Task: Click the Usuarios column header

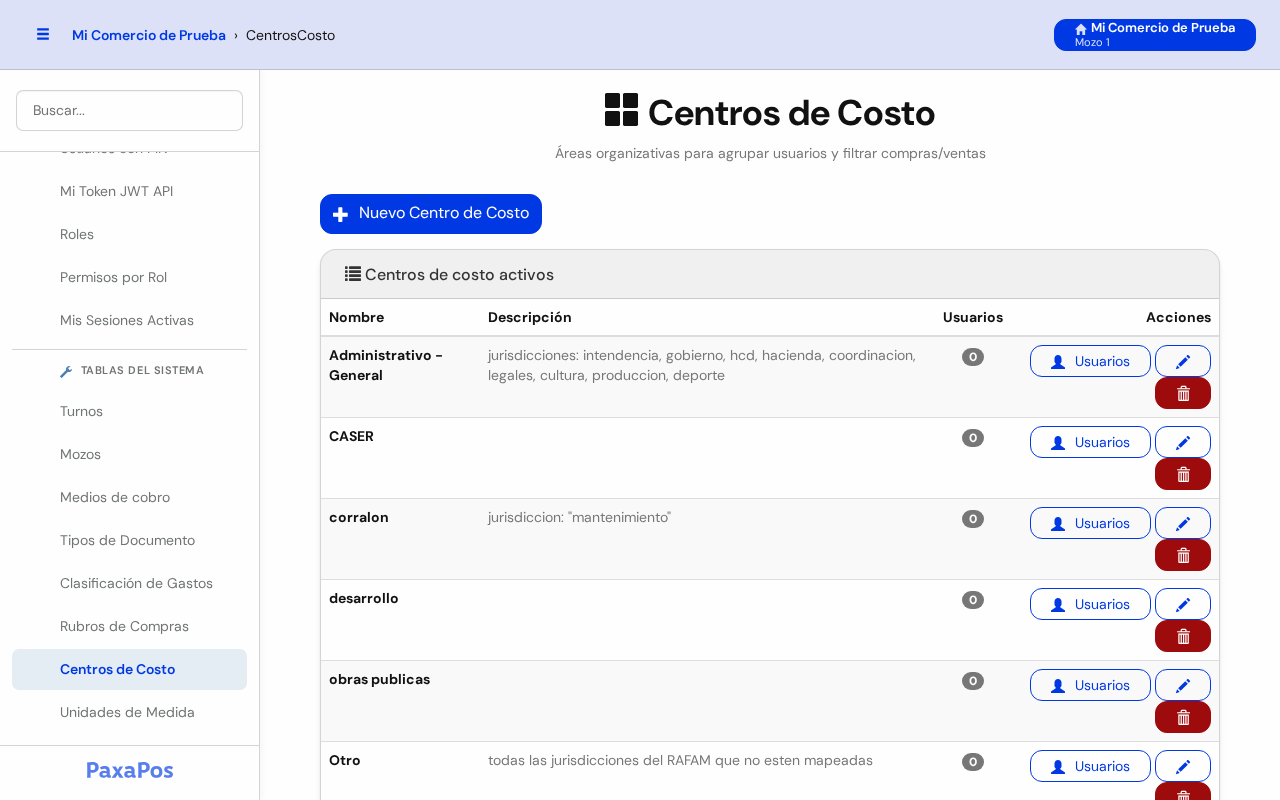Action: point(973,317)
